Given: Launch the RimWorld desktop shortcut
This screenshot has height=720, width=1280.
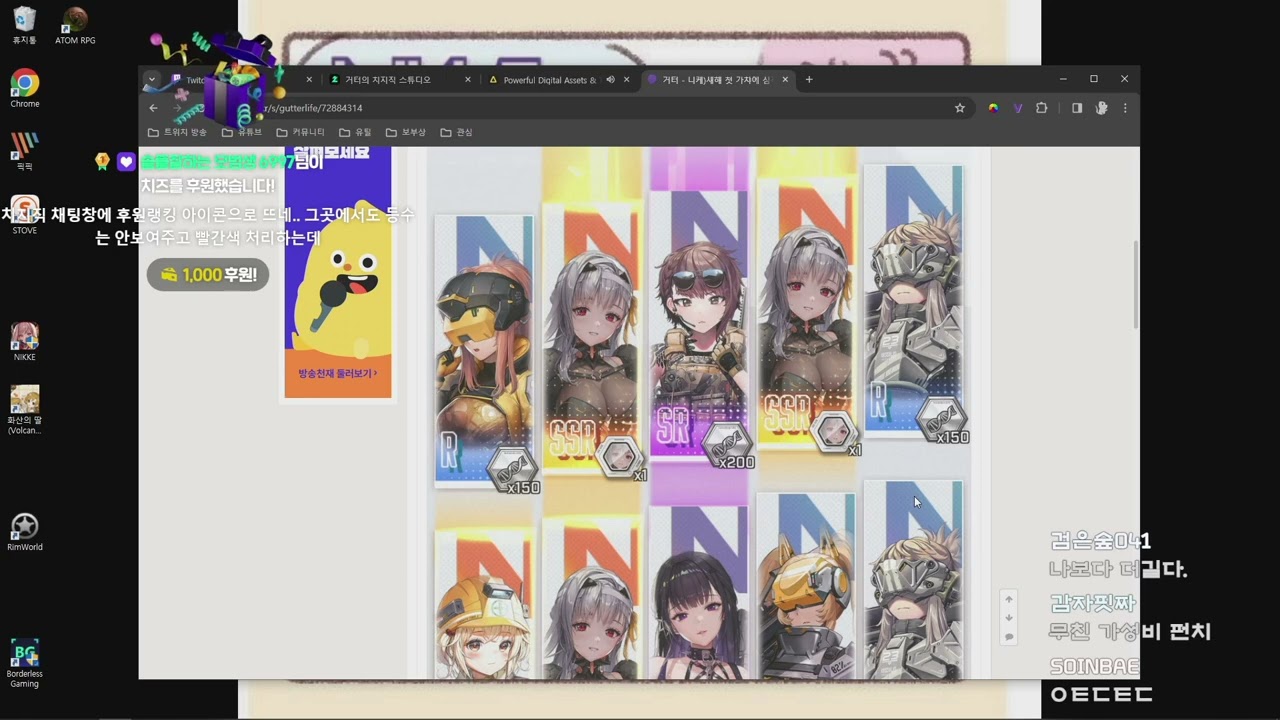Looking at the screenshot, I should click(24, 532).
